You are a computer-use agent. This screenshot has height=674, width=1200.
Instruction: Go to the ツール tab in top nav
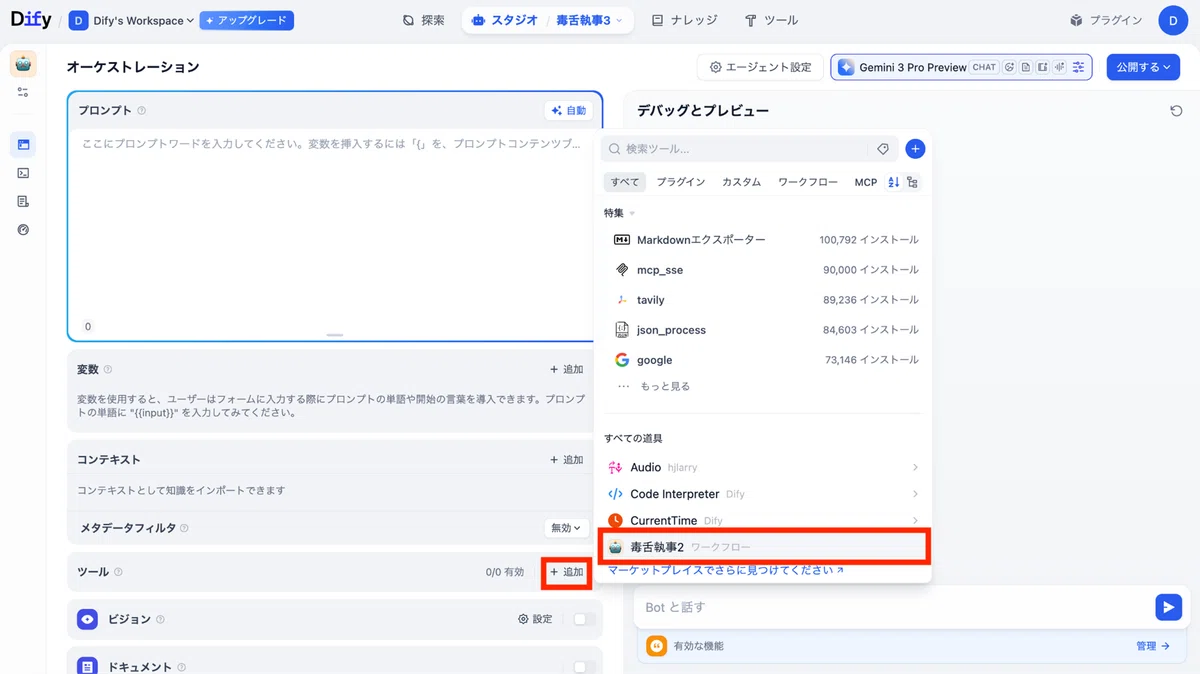click(771, 20)
